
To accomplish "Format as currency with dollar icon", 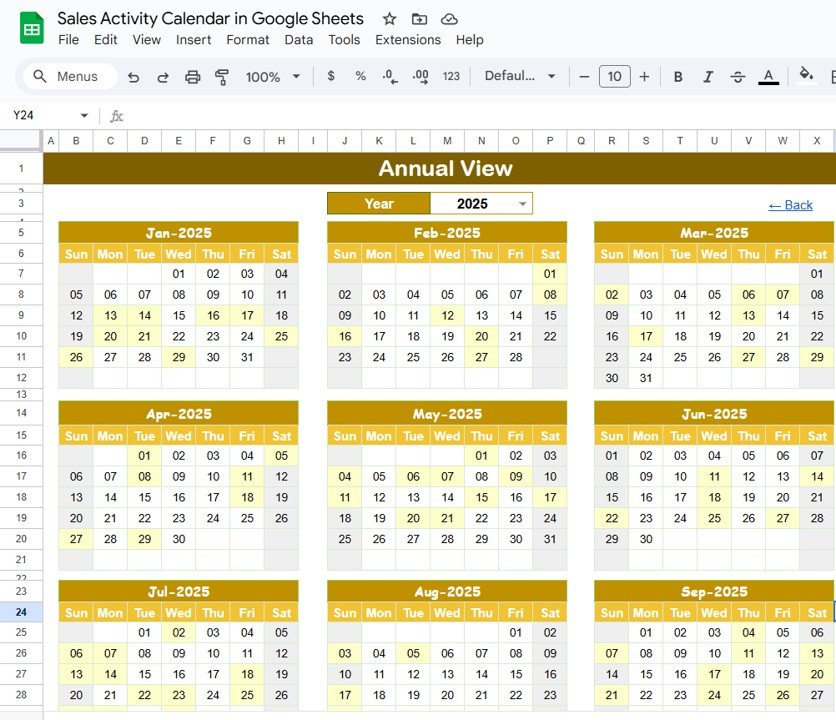I will click(331, 76).
